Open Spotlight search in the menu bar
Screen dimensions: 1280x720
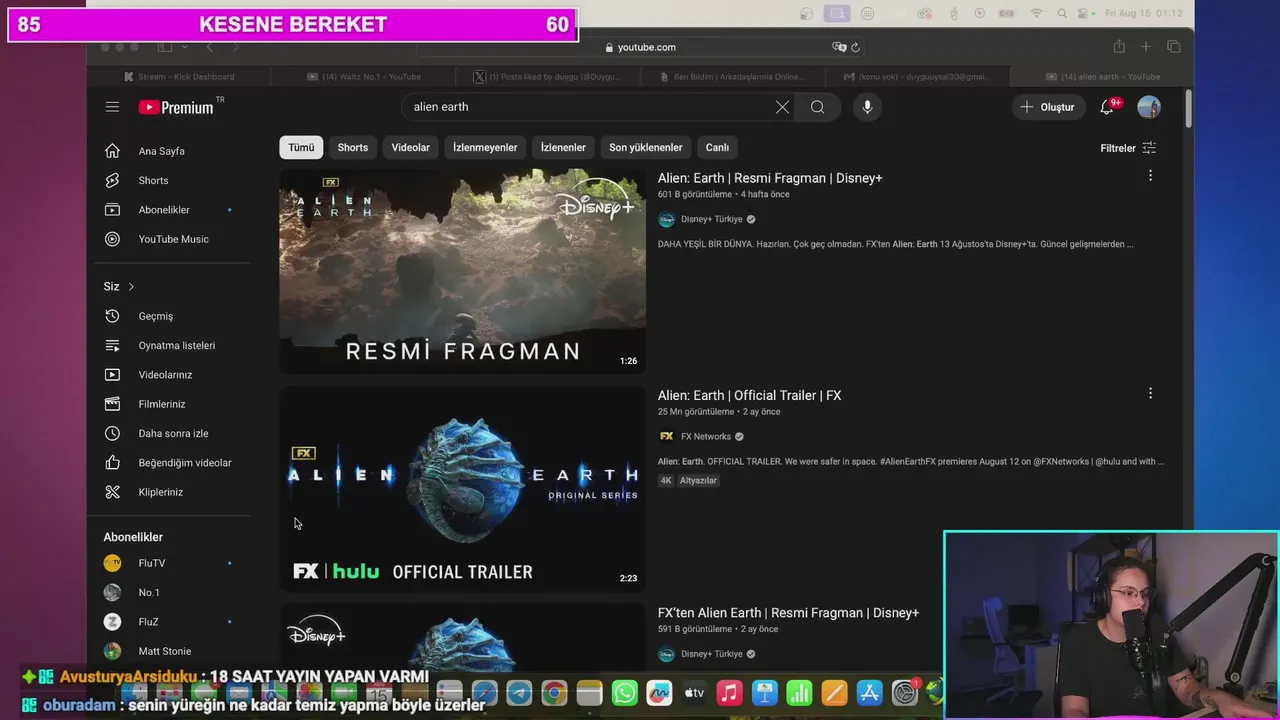point(1063,13)
